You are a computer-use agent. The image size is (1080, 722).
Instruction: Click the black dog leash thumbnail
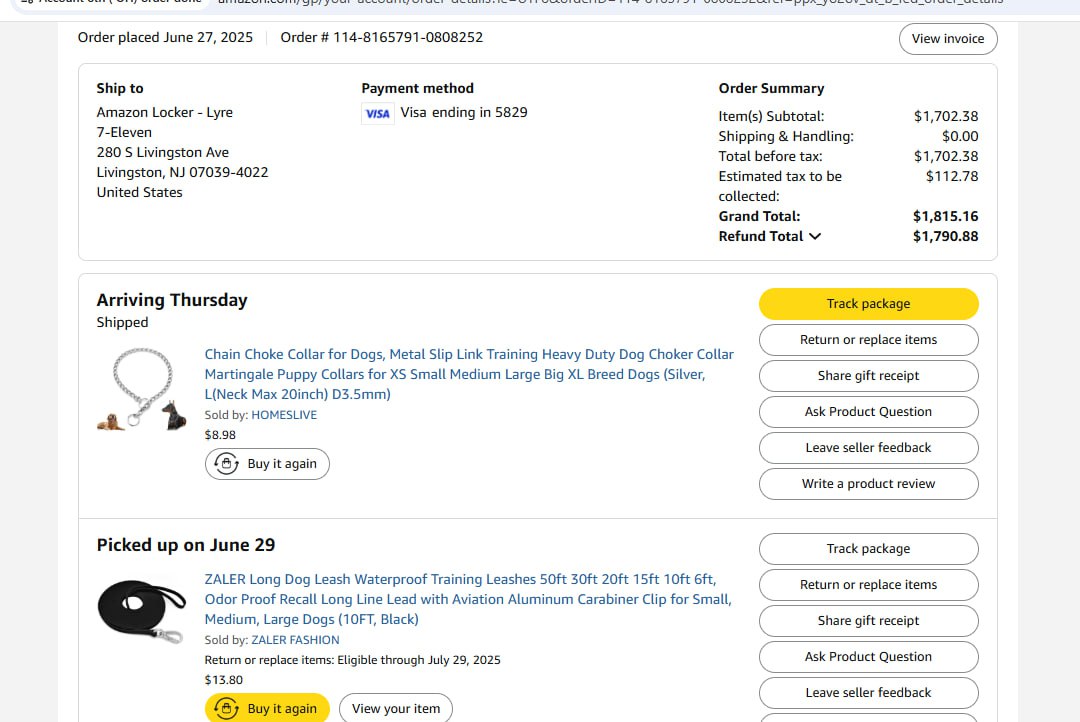142,610
